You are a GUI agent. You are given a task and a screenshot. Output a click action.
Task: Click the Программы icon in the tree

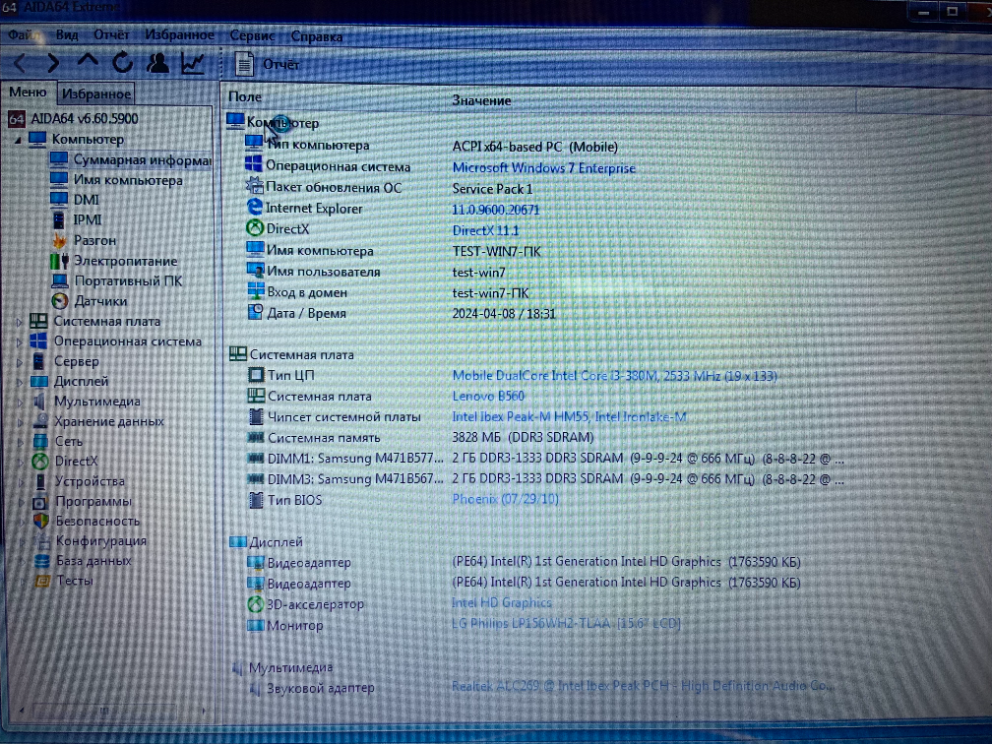(x=40, y=502)
